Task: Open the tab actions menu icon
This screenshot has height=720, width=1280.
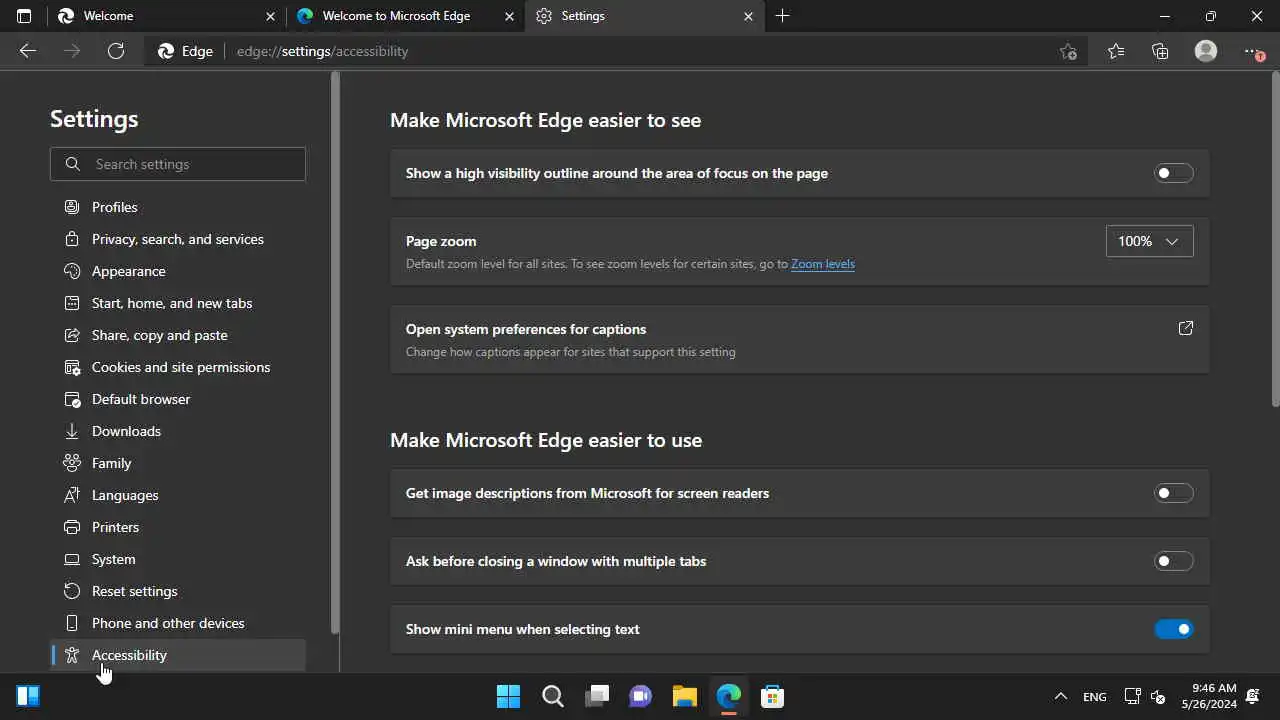Action: 24,16
